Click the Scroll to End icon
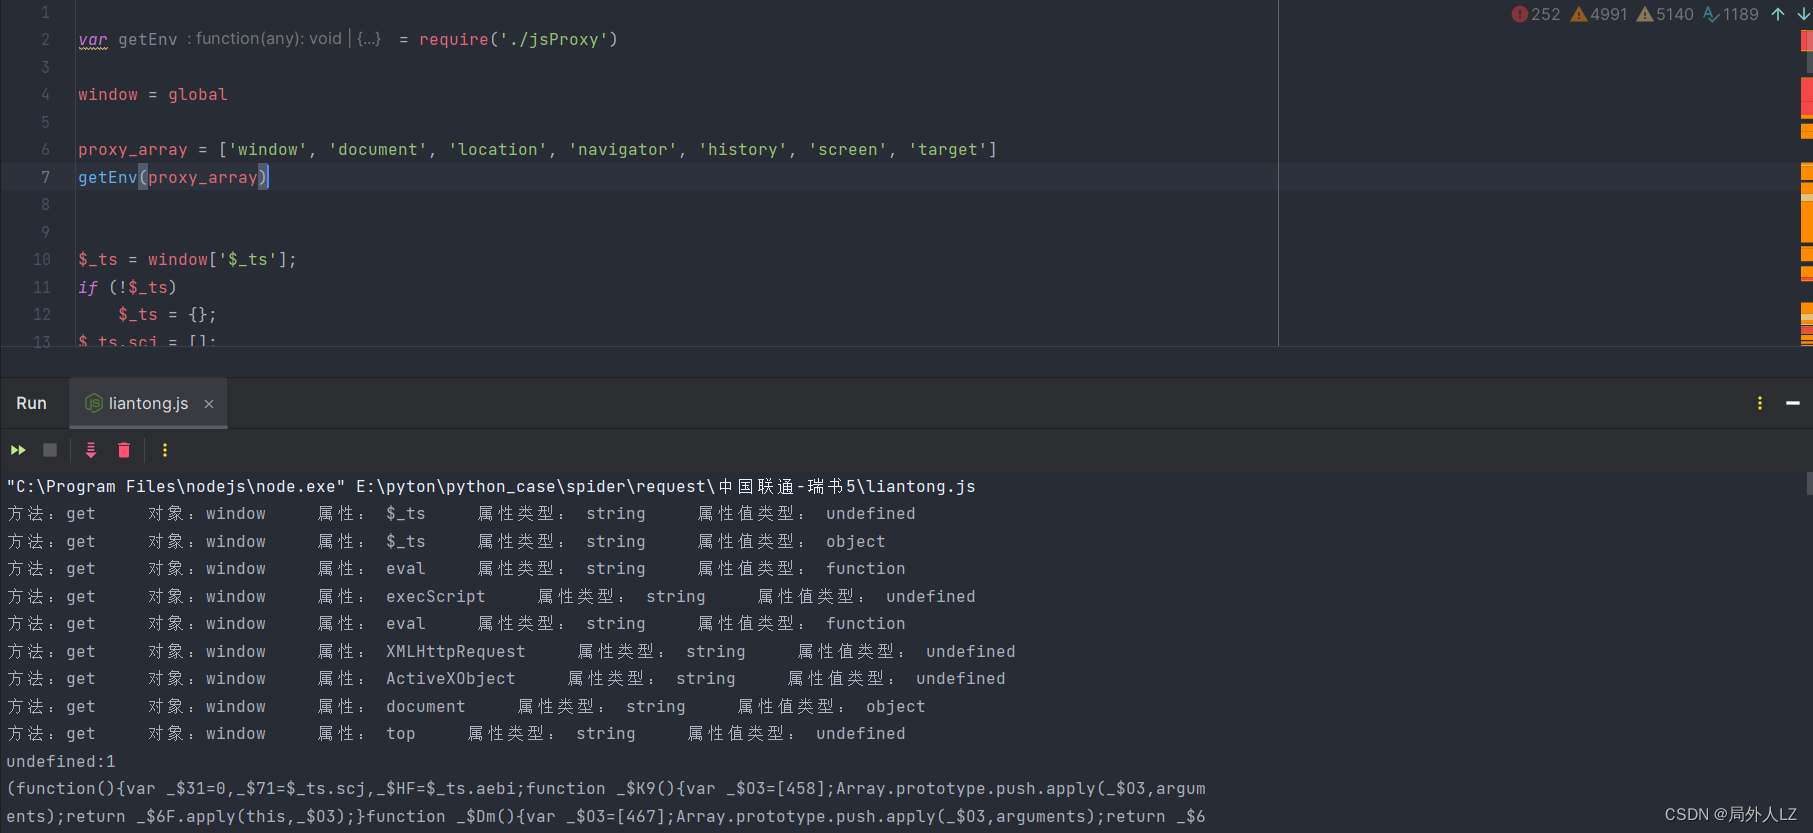 tap(91, 450)
